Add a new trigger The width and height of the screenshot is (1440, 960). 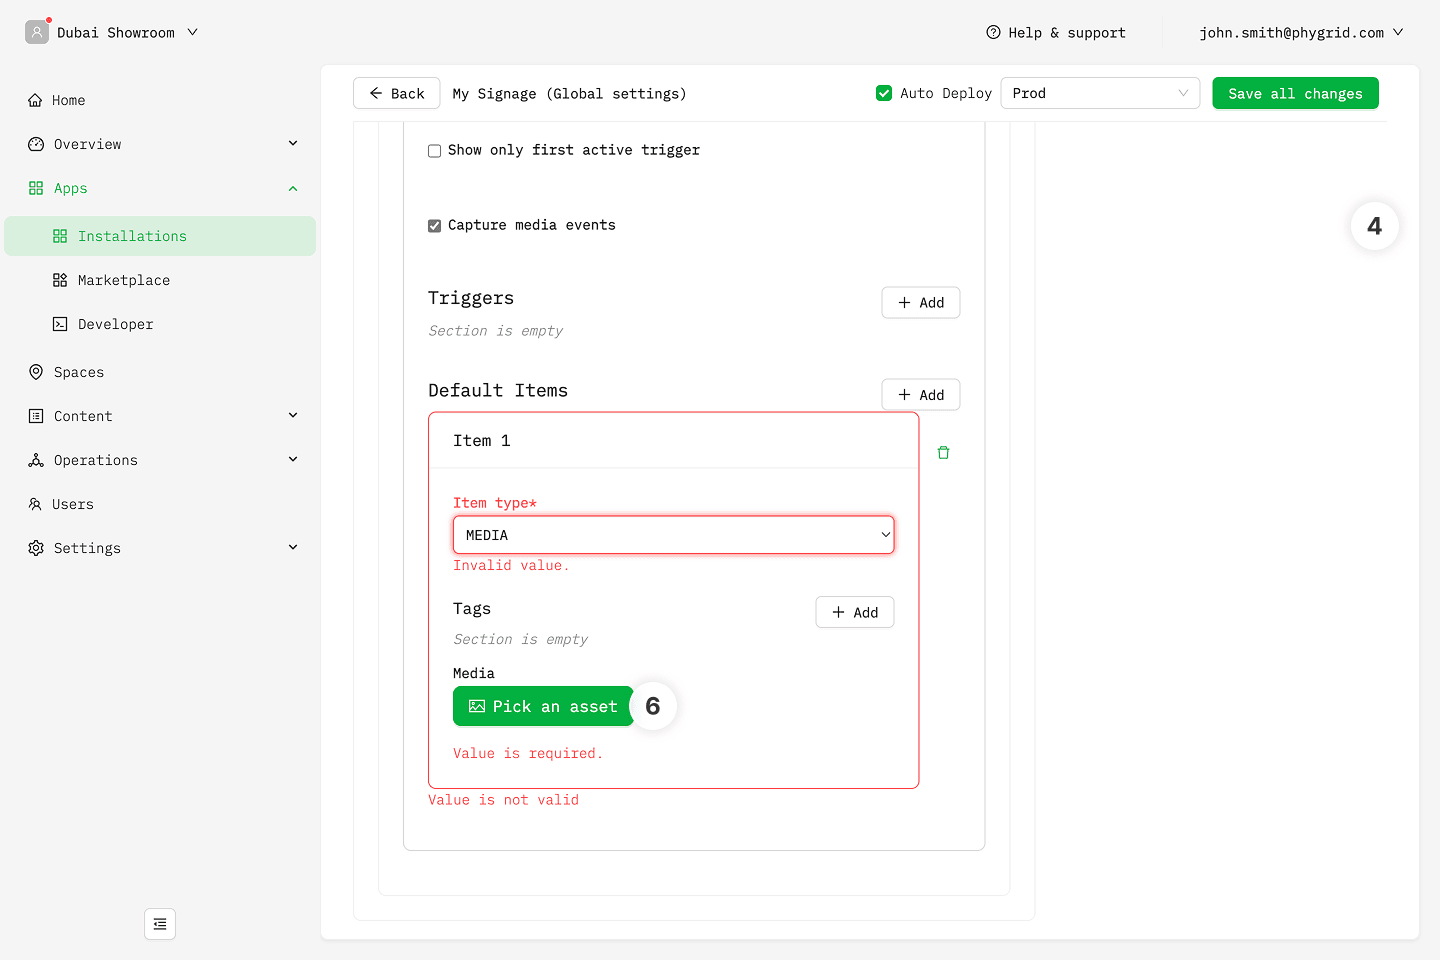(920, 303)
